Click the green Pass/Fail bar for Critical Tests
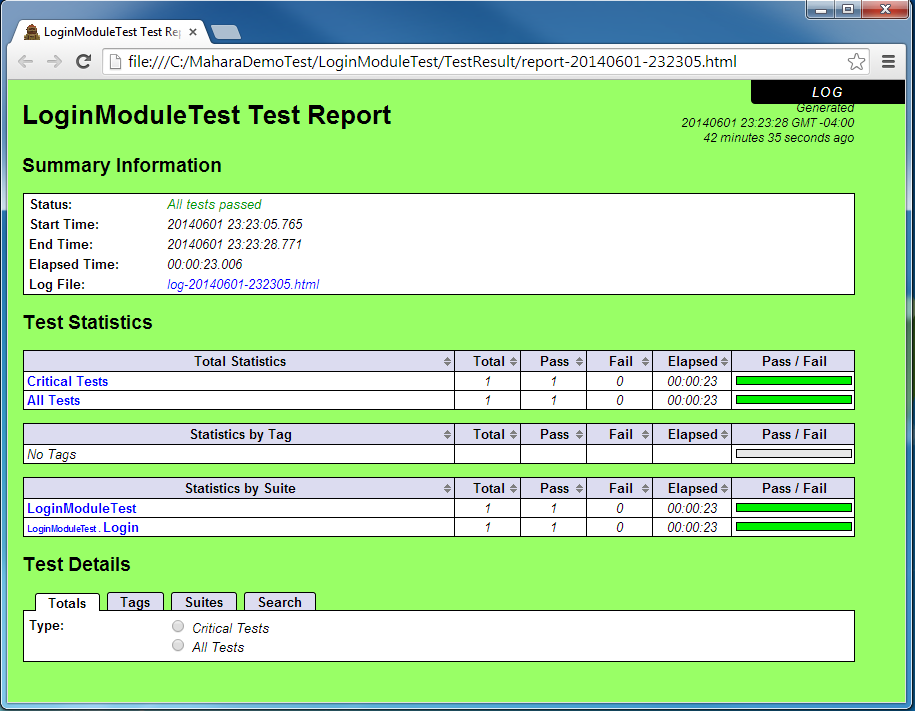The height and width of the screenshot is (711, 915). (x=793, y=381)
